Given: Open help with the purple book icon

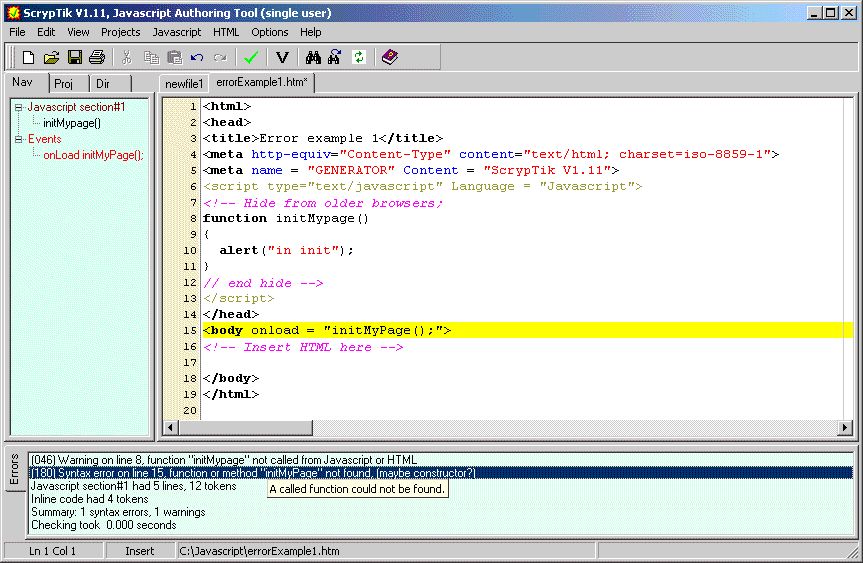Looking at the screenshot, I should point(389,58).
